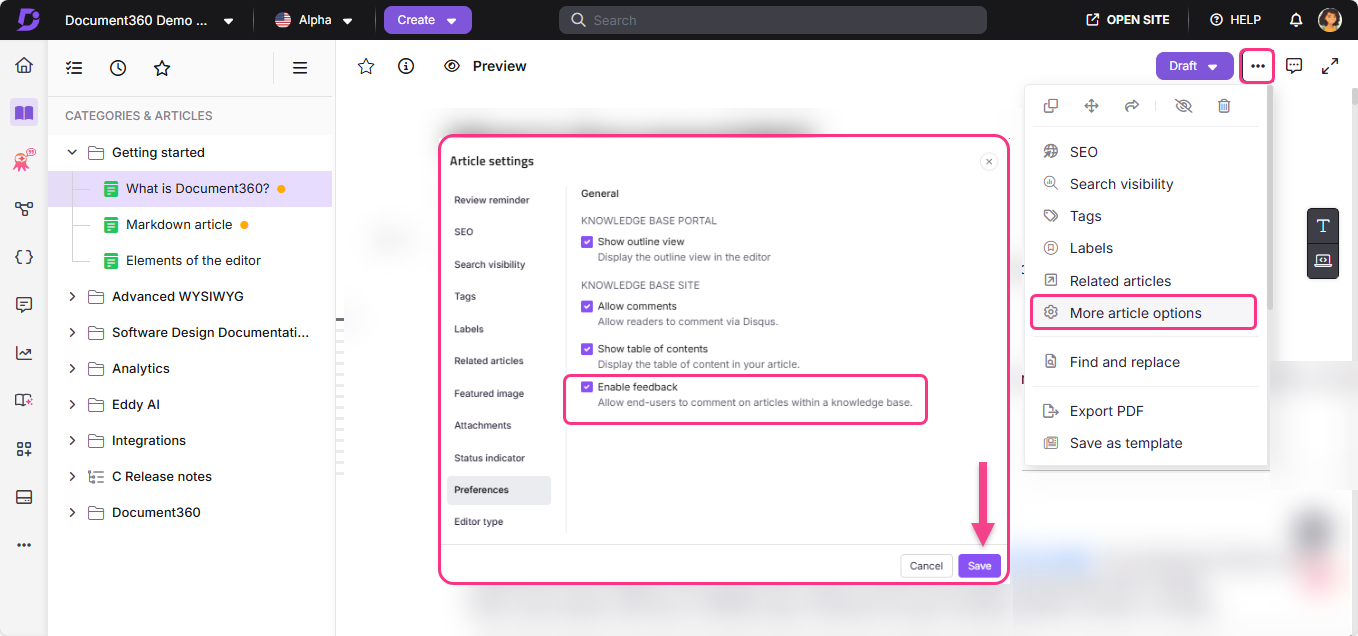Duplicate the article using the copy icon
1358x636 pixels.
(1051, 105)
